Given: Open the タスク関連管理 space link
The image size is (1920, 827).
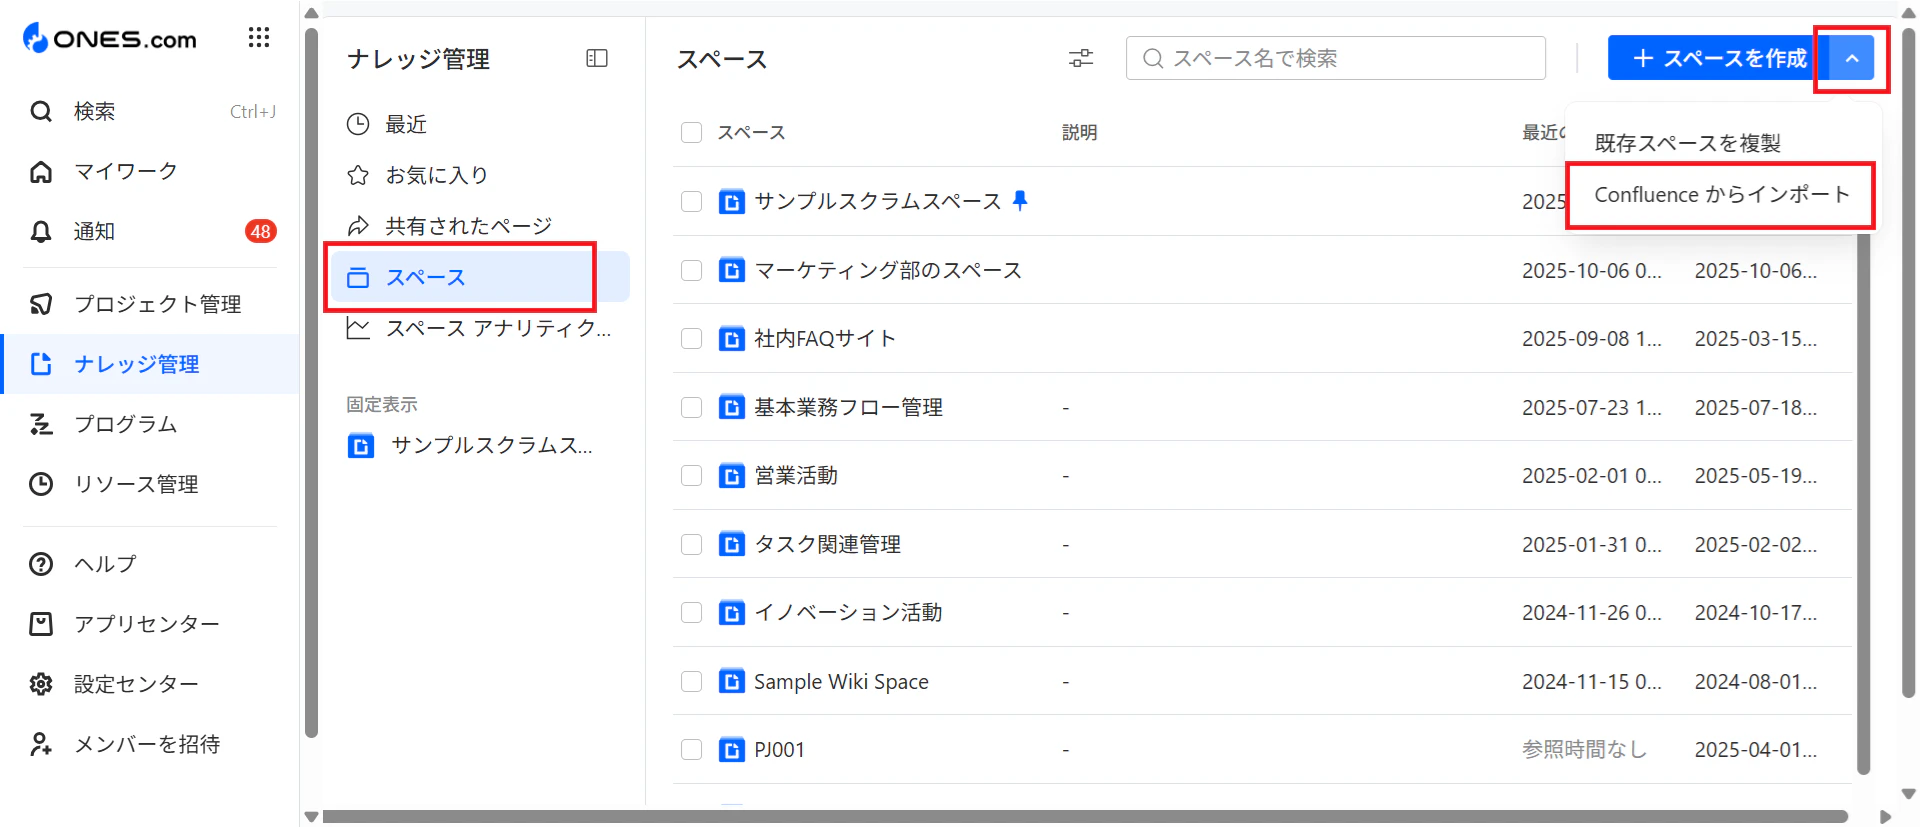Looking at the screenshot, I should [827, 544].
